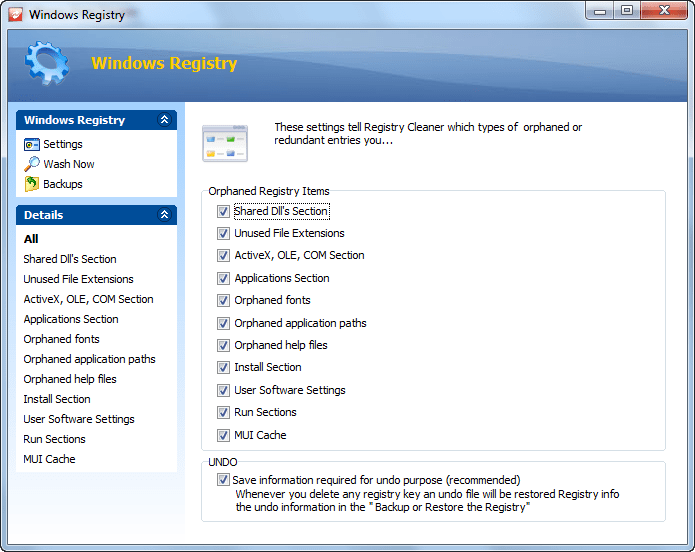This screenshot has width=695, height=552.
Task: Collapse the Windows Registry sidebar panel
Action: tap(164, 120)
